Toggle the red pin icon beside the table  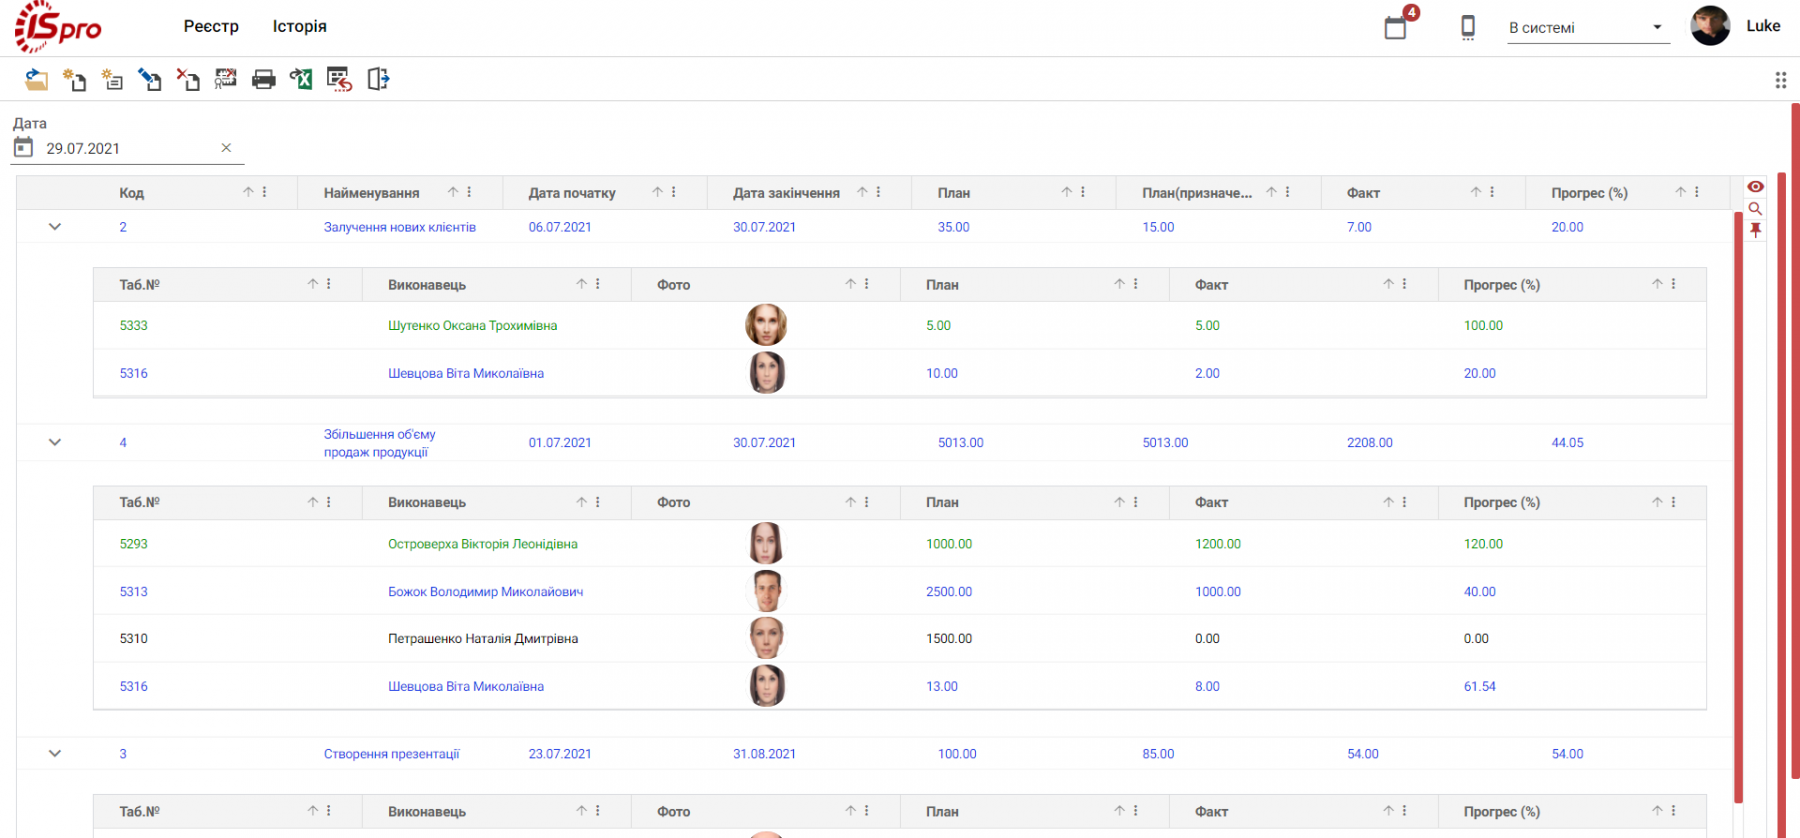click(x=1755, y=231)
